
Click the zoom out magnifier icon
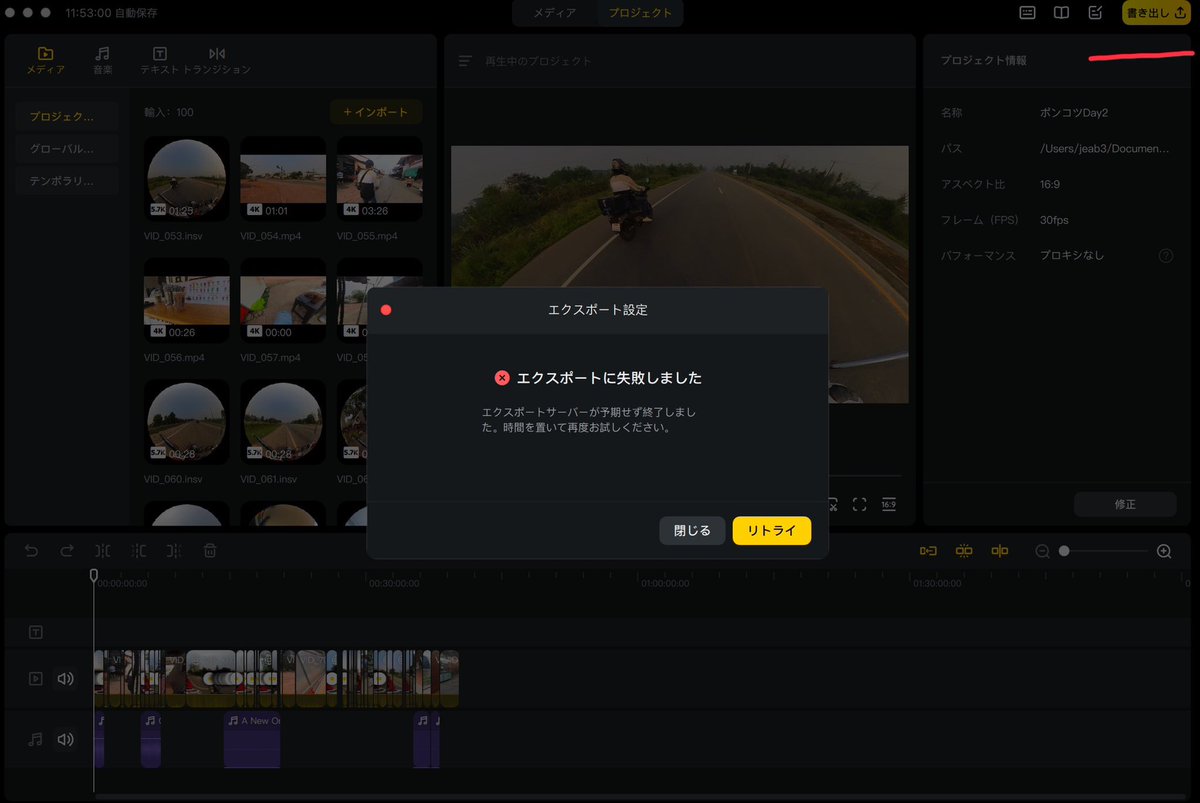coord(1042,551)
